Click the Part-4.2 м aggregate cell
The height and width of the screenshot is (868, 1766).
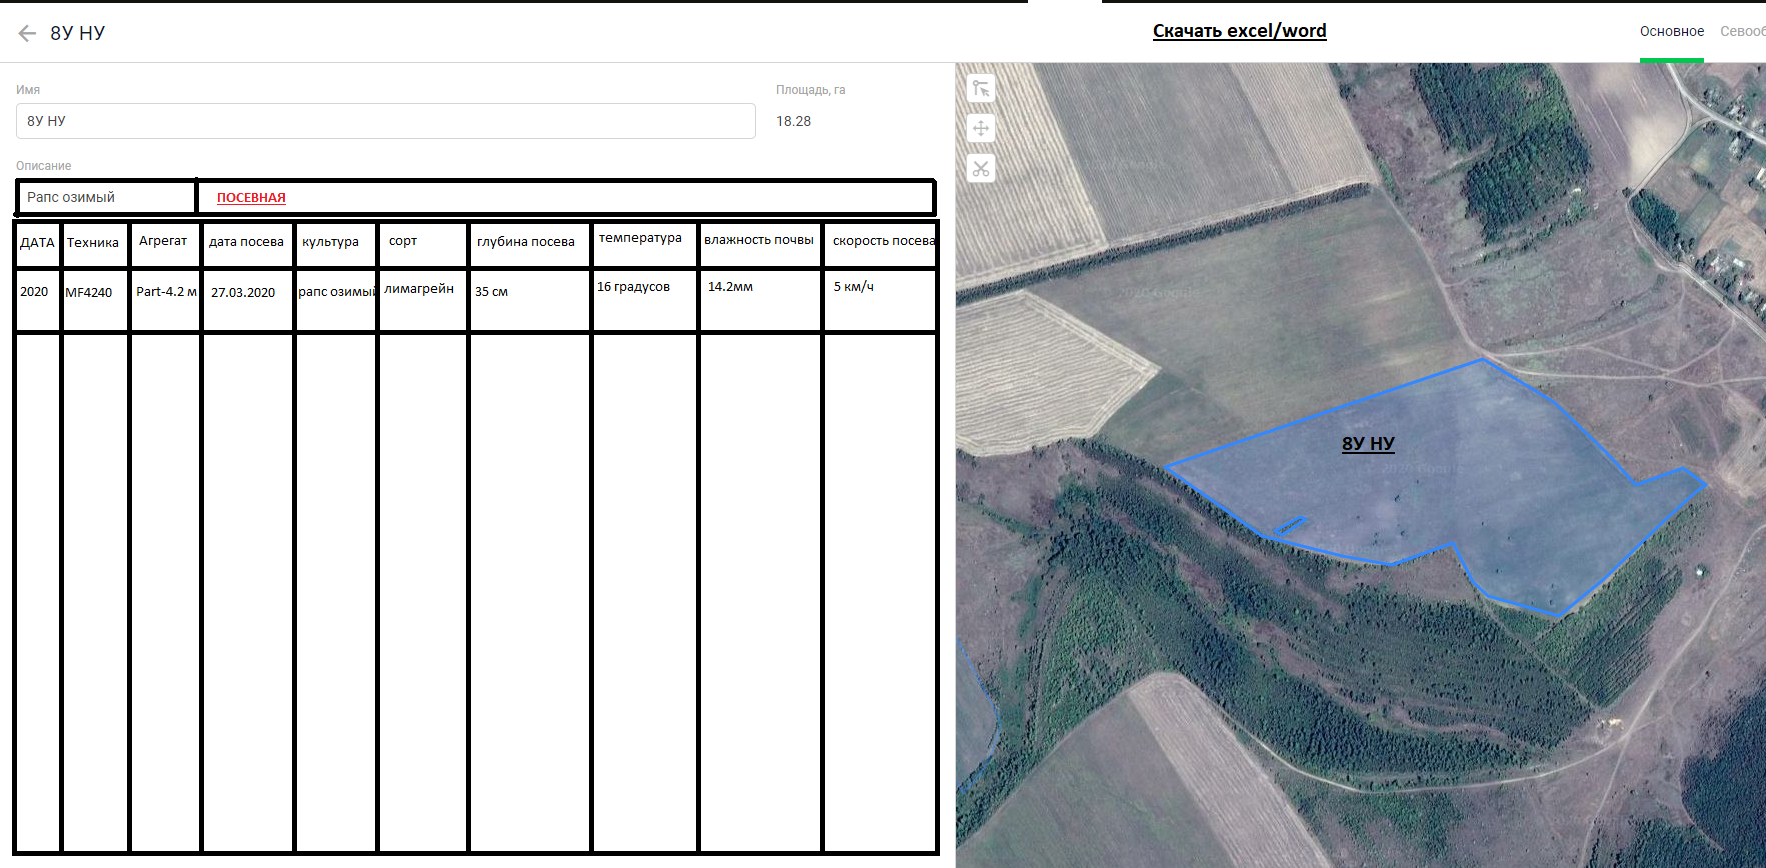(166, 292)
